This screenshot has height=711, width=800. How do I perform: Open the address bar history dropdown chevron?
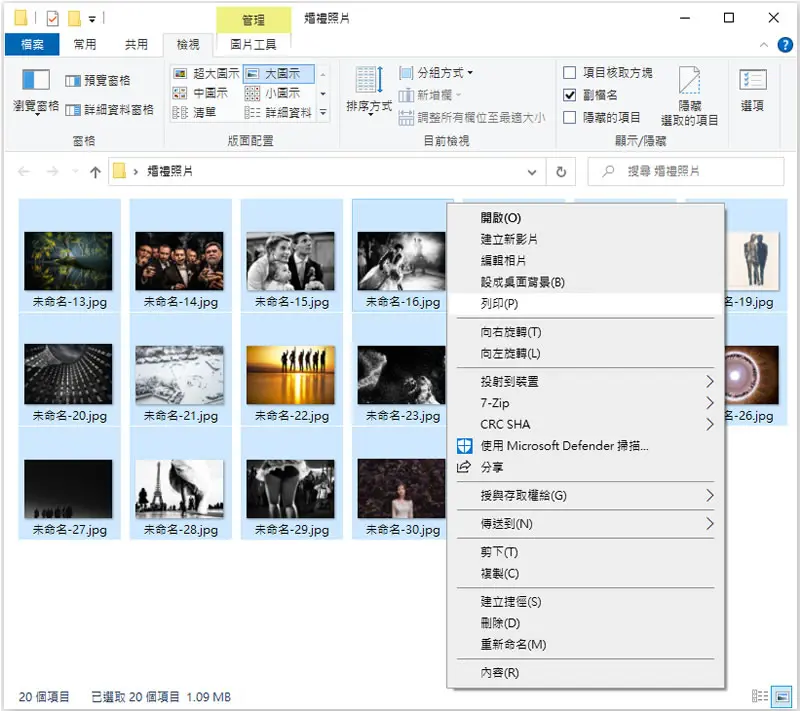click(532, 172)
